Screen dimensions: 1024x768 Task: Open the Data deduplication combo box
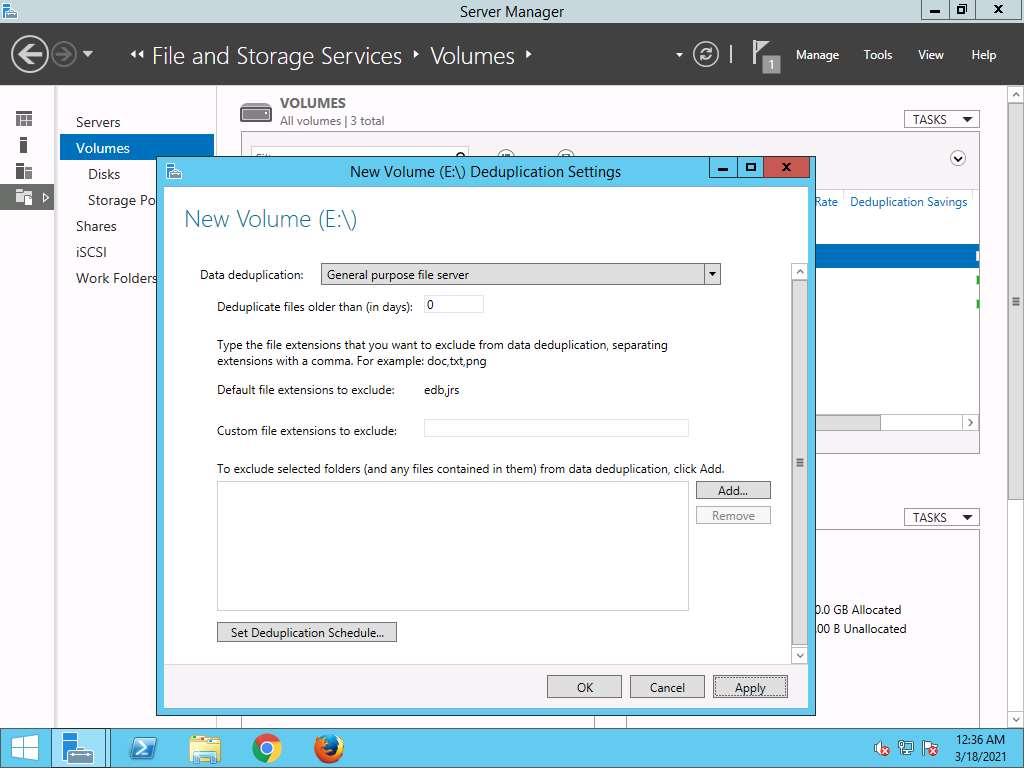click(520, 274)
